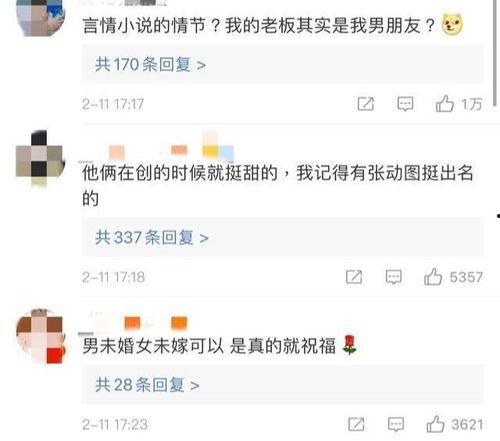The width and height of the screenshot is (500, 441).
Task: Expand 共170条回复 replies
Action: pos(150,64)
